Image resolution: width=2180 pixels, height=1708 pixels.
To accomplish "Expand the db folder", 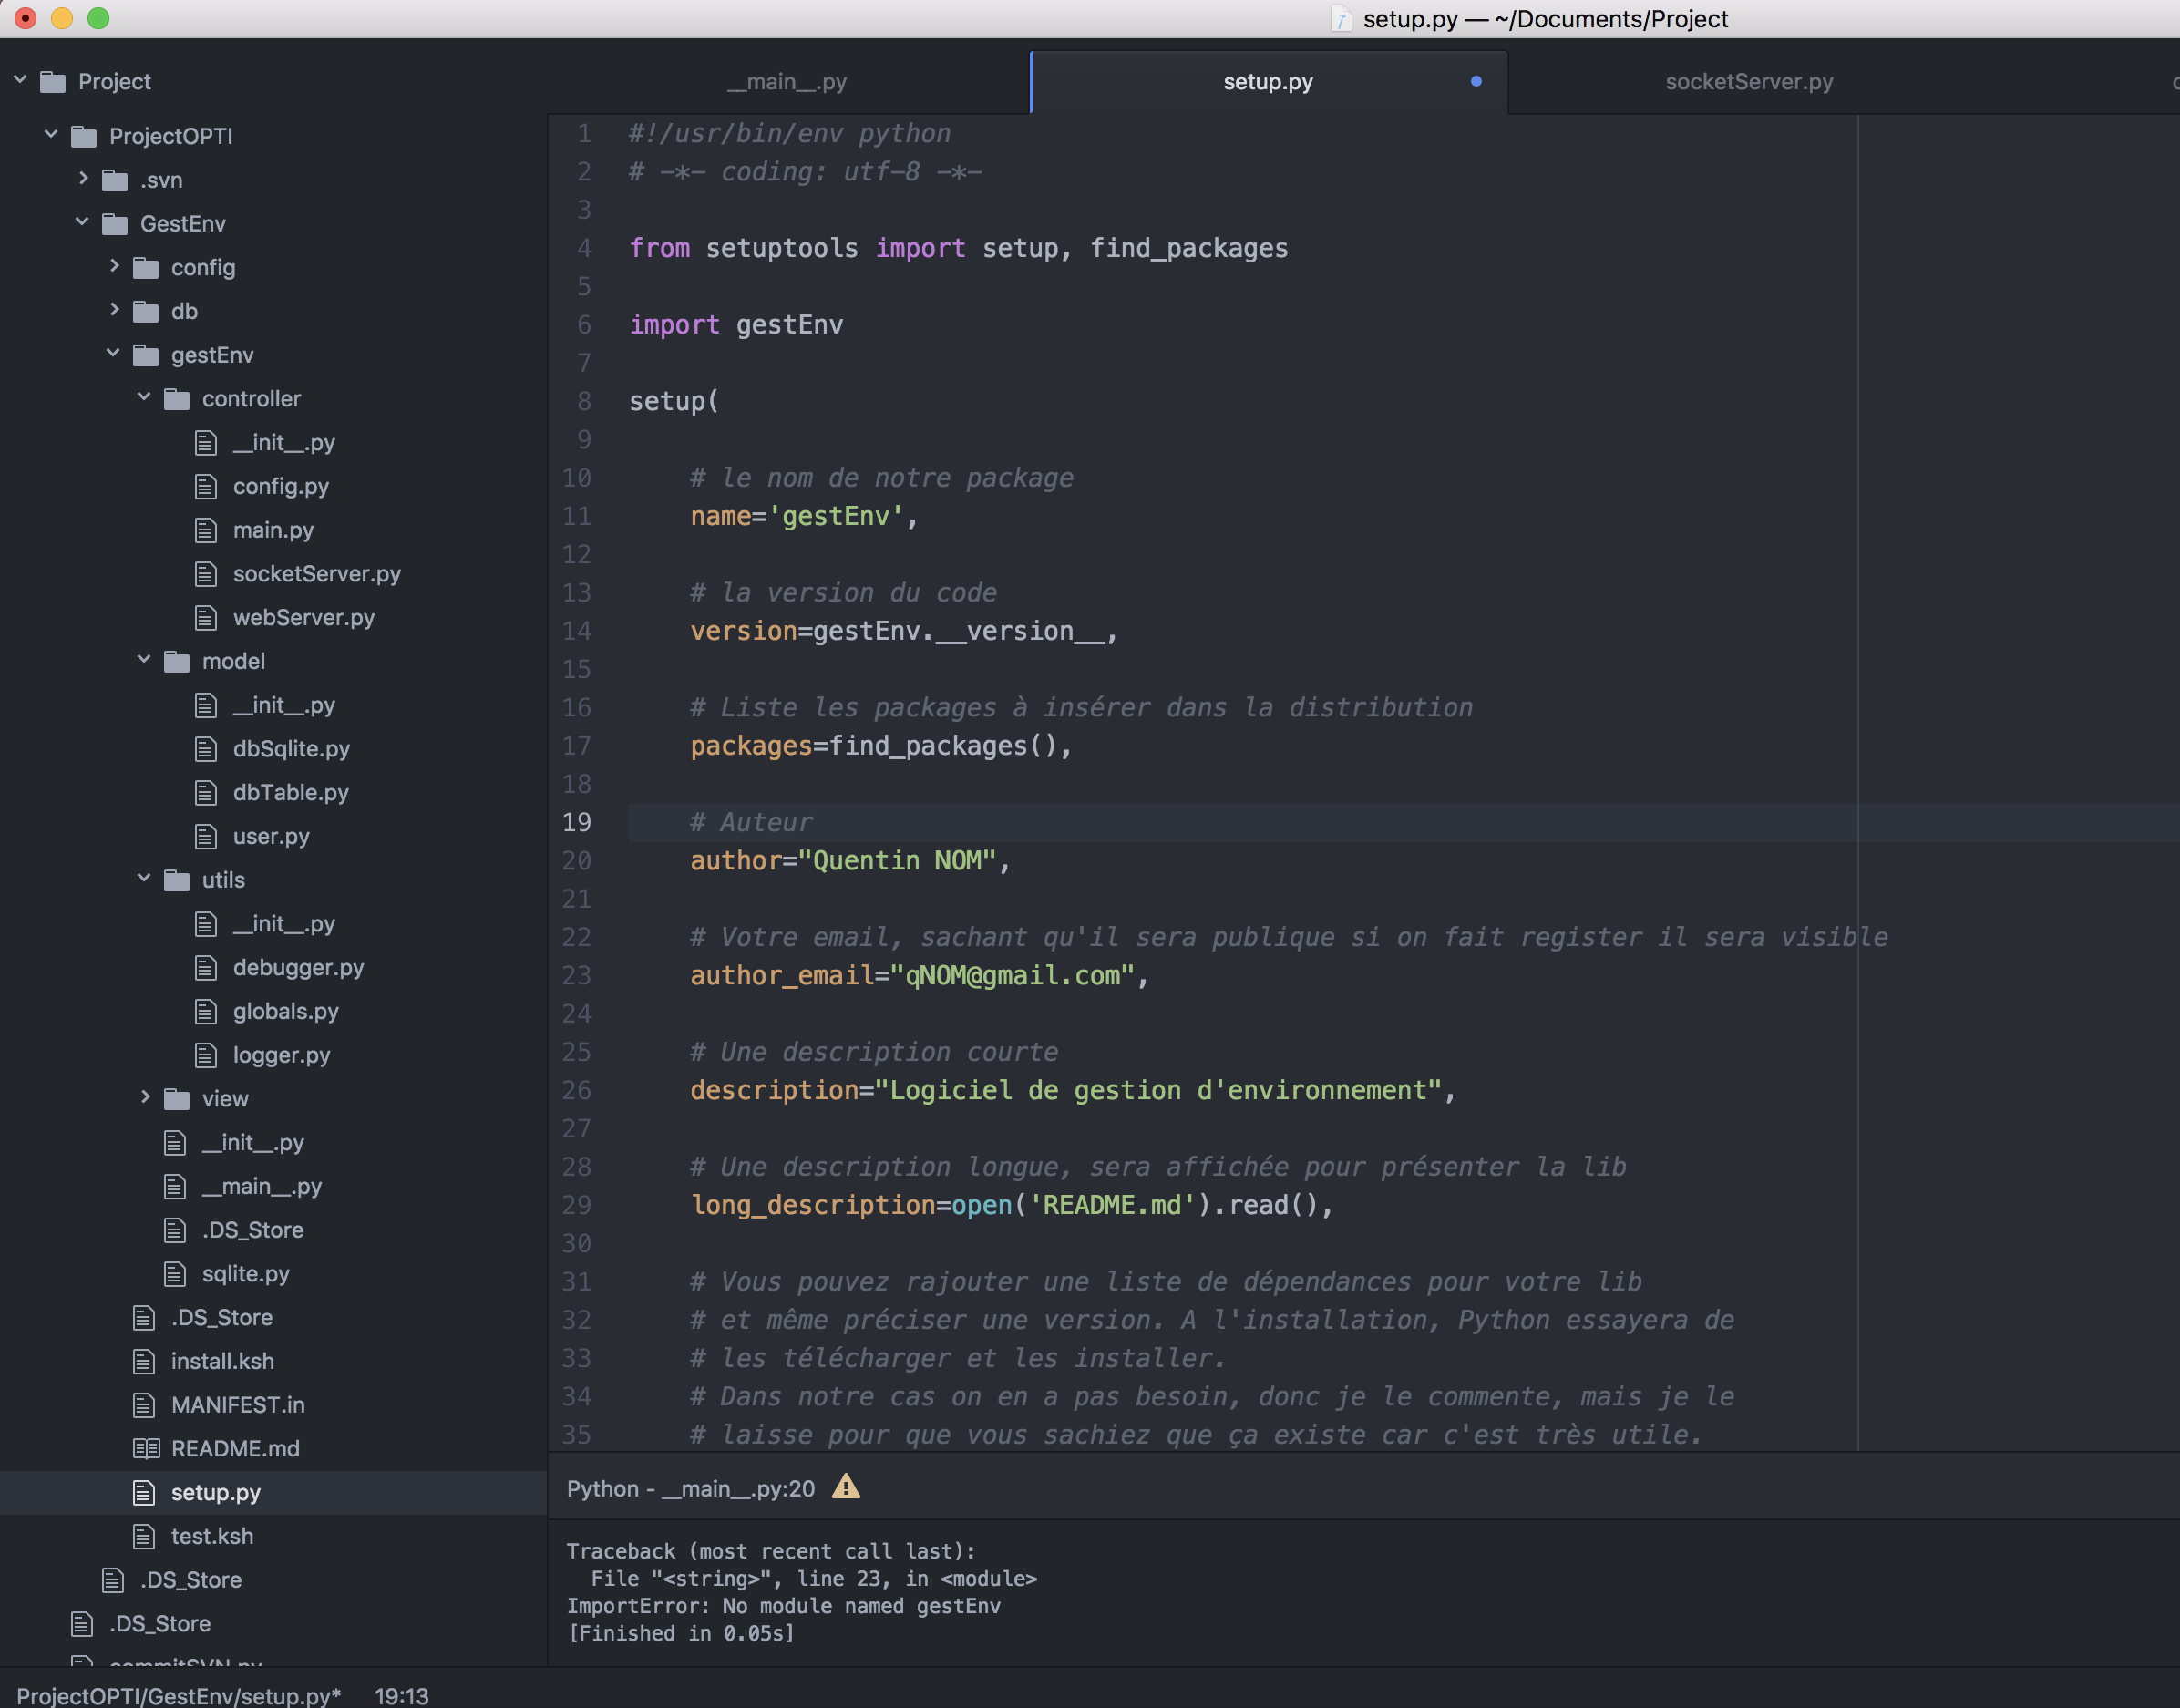I will tap(115, 309).
